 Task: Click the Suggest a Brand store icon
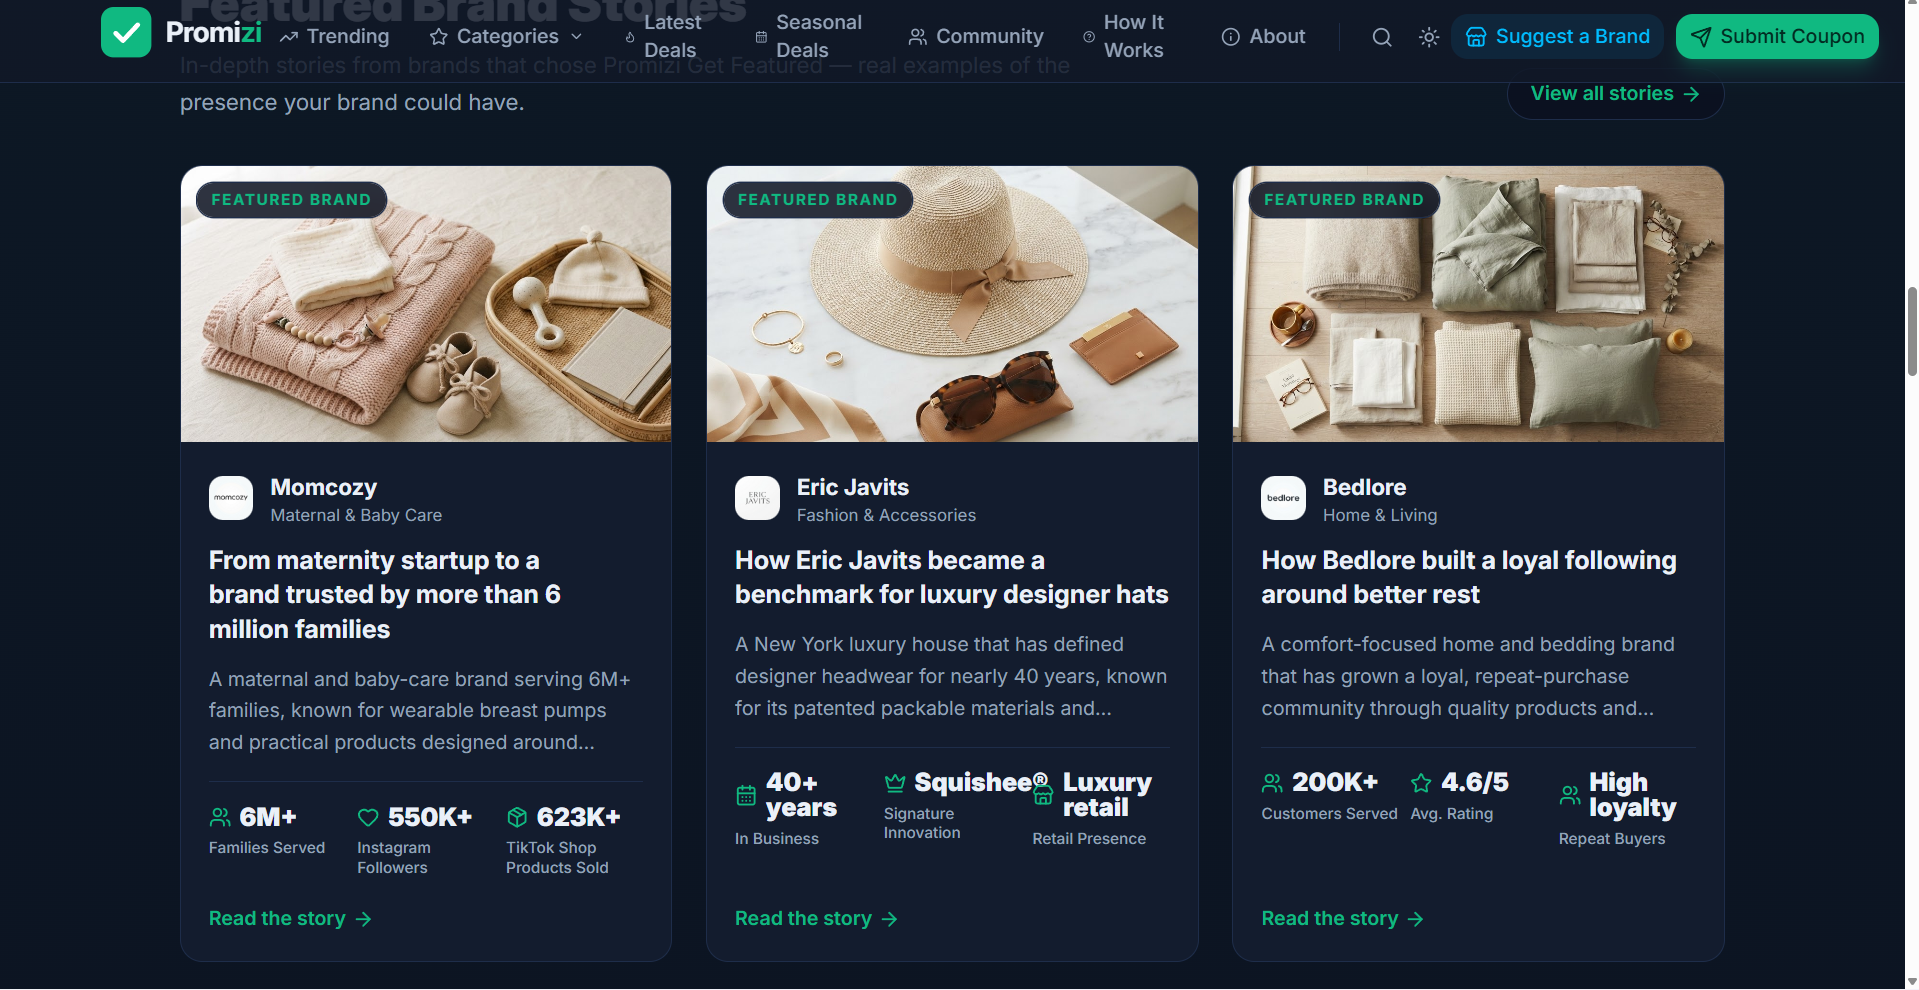pyautogui.click(x=1476, y=37)
